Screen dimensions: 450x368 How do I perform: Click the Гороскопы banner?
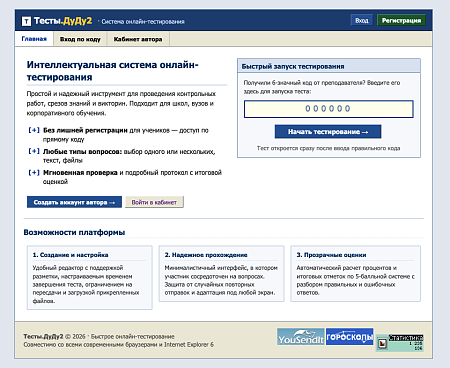pyautogui.click(x=349, y=337)
